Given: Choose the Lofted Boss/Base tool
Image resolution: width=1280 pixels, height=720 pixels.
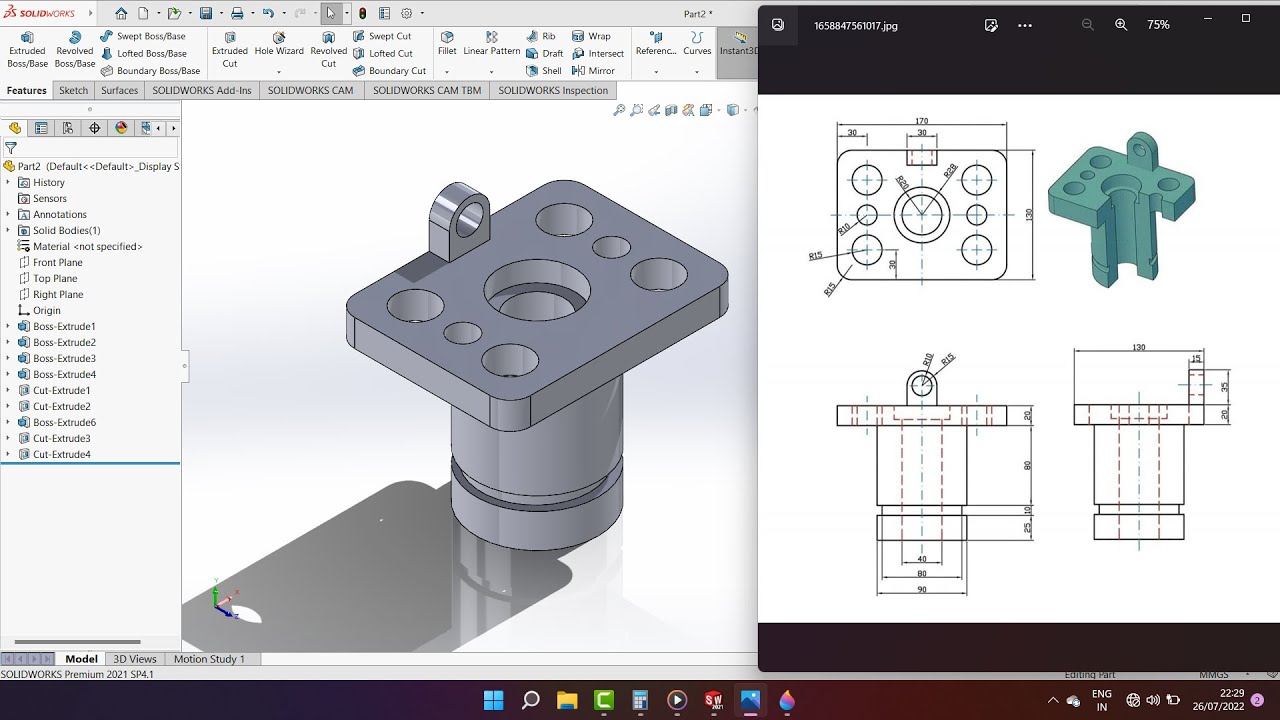Looking at the screenshot, I should [143, 53].
